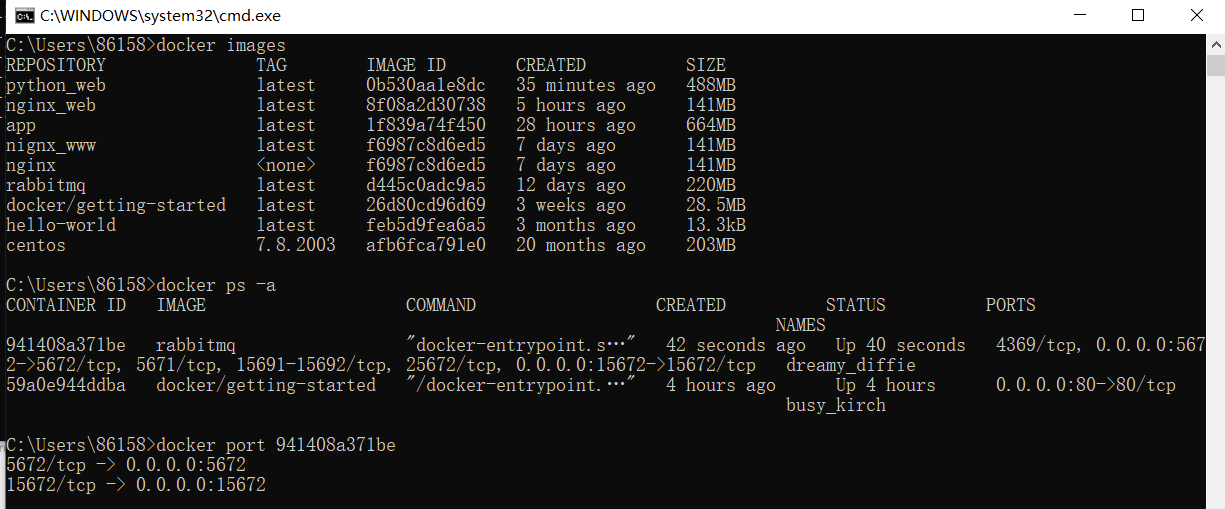This screenshot has width=1225, height=509.
Task: Click the busy_kirch container name
Action: click(836, 405)
